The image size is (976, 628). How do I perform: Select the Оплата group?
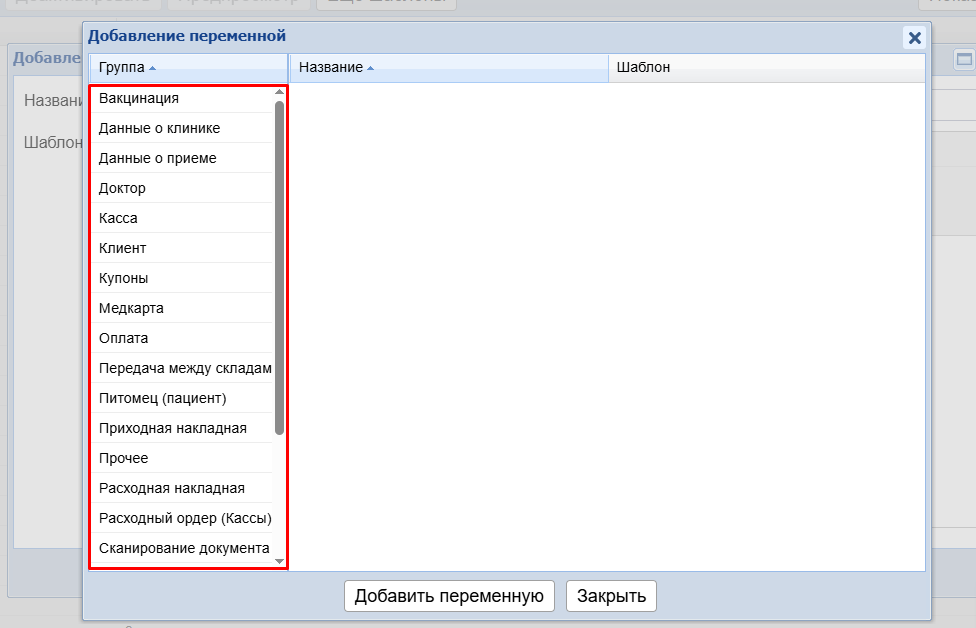123,338
